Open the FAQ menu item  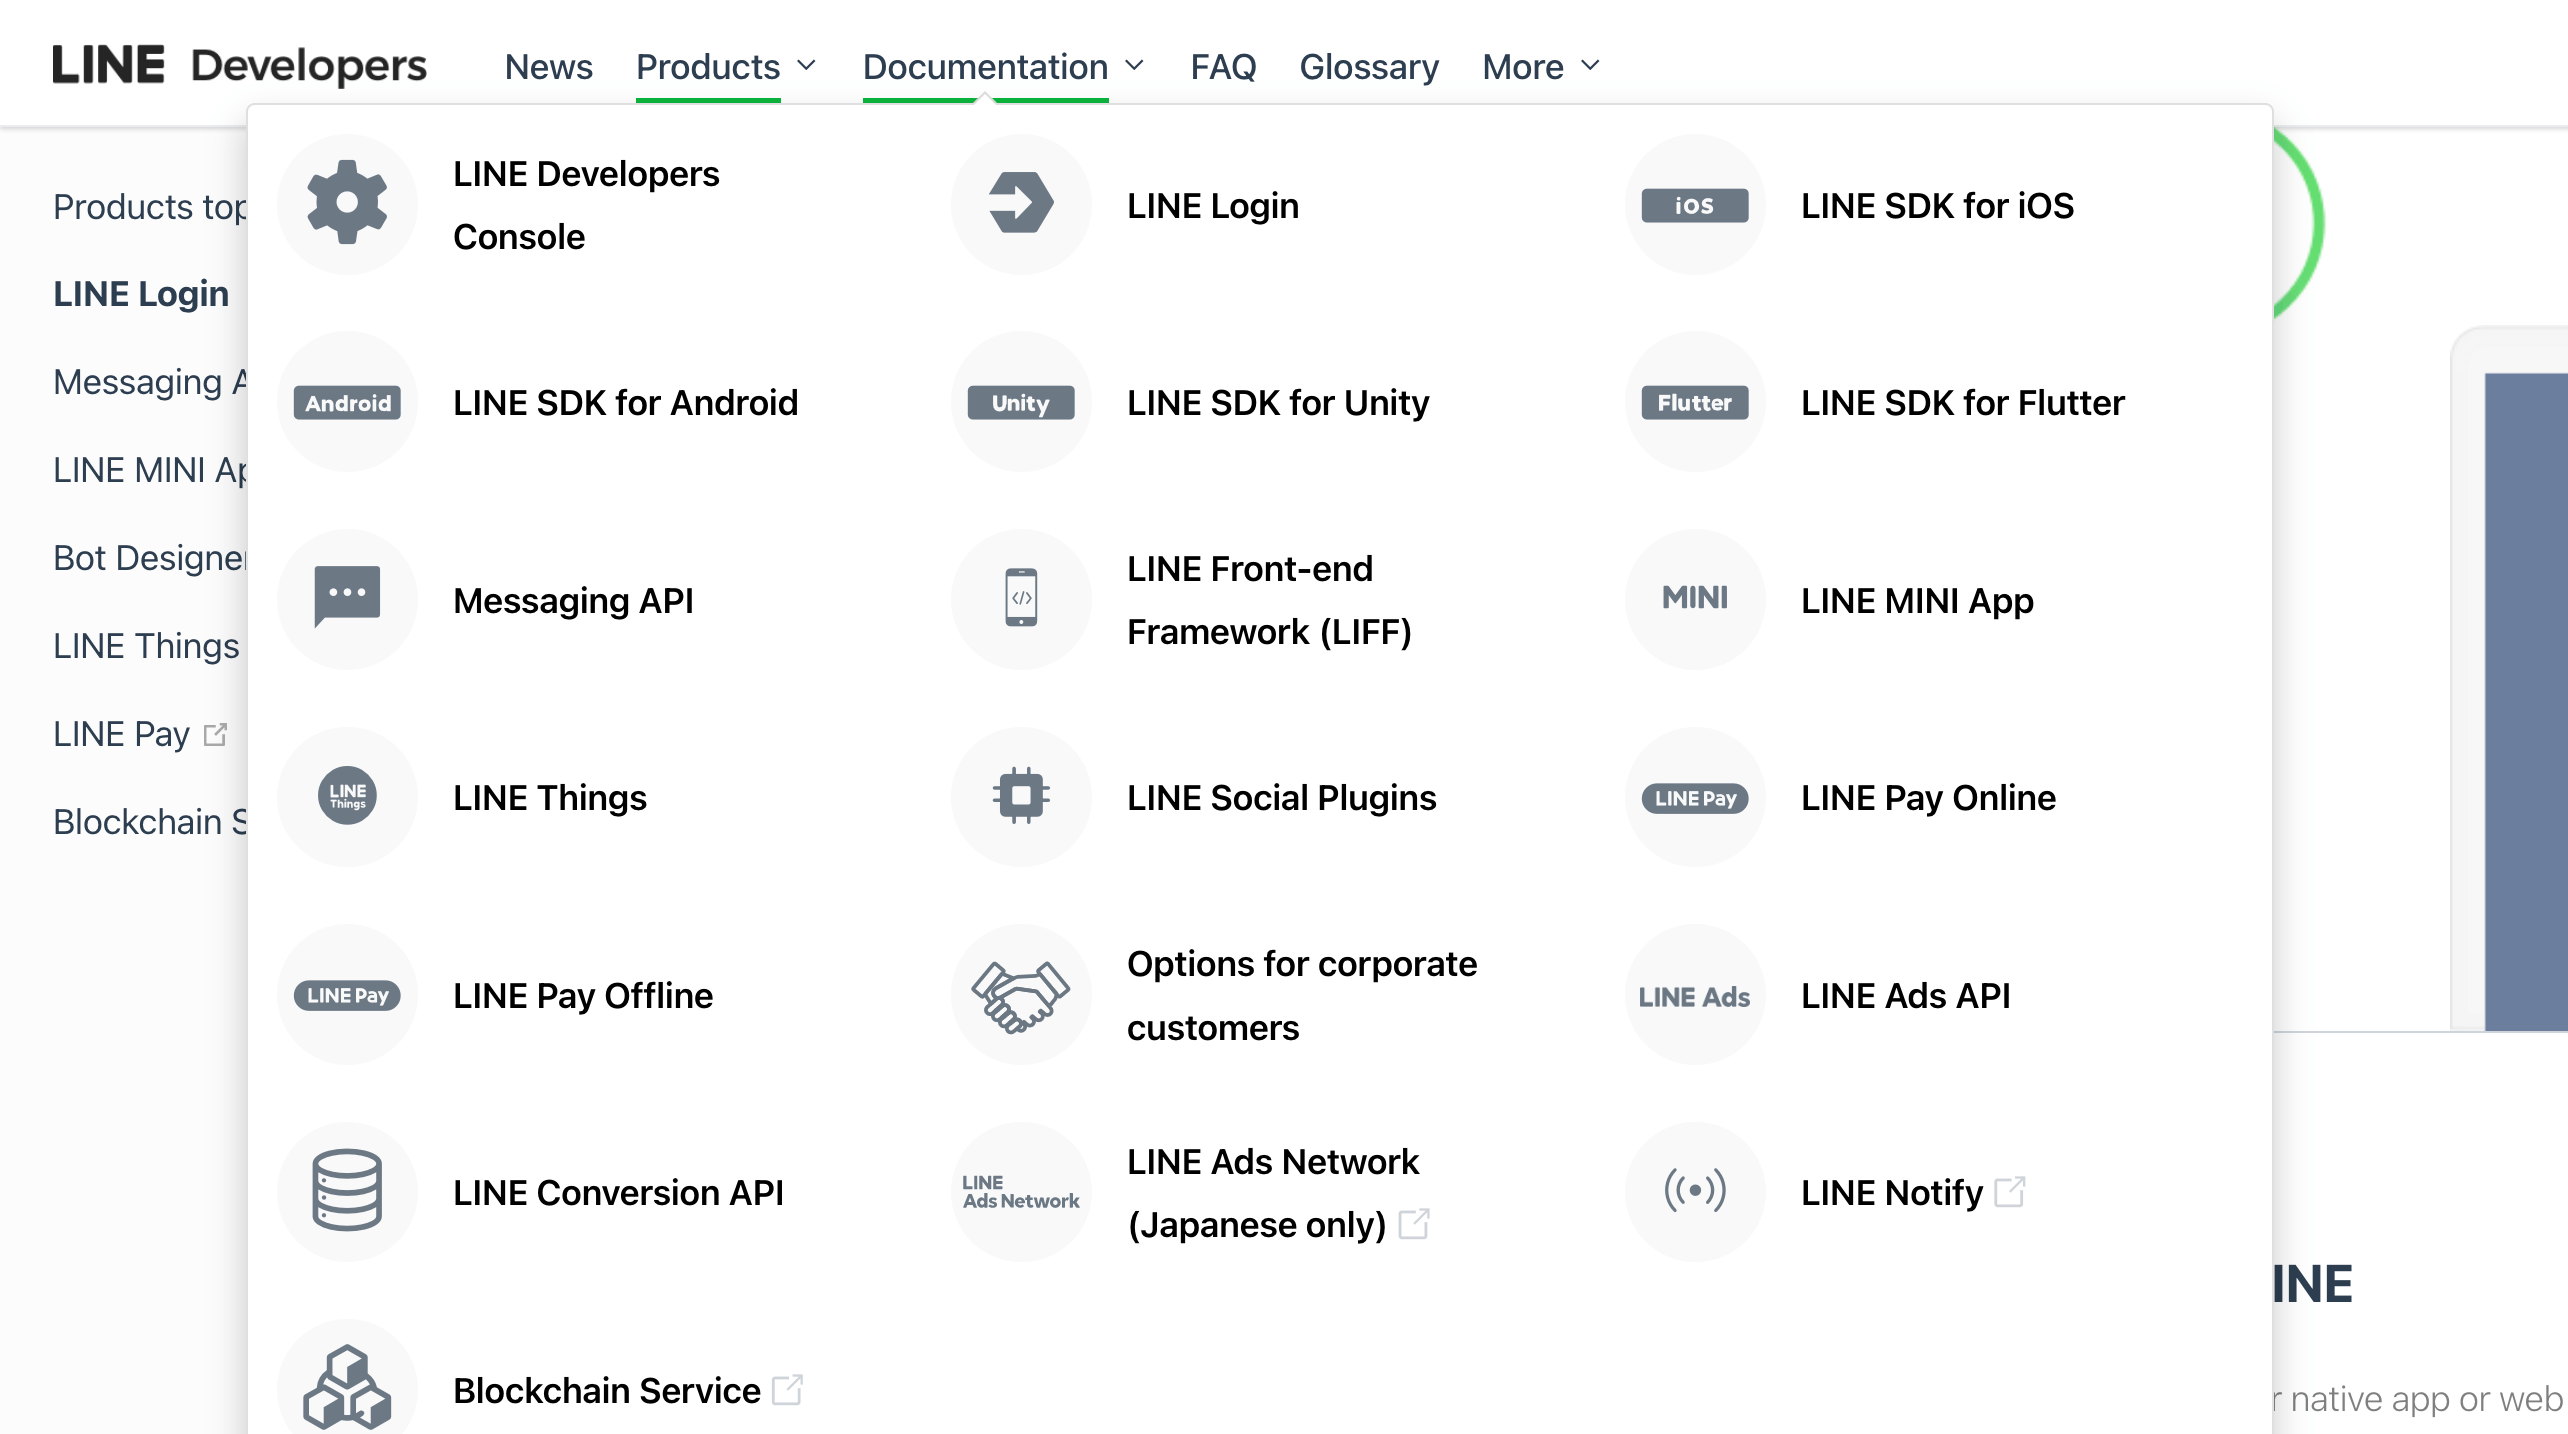coord(1222,66)
